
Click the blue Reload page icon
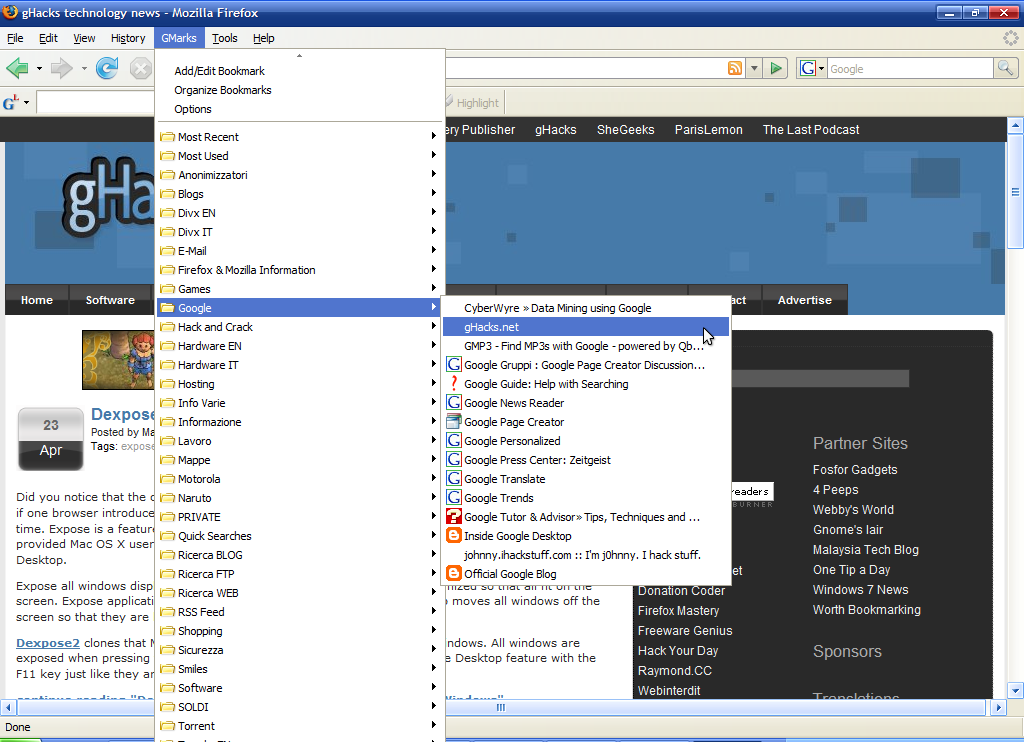[107, 68]
